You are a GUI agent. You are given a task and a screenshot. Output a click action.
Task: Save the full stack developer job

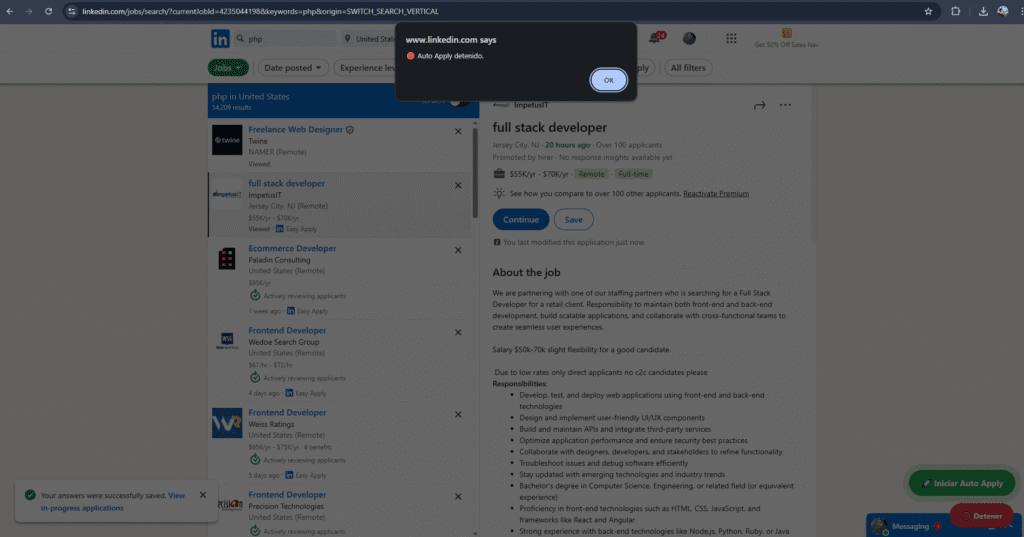pyautogui.click(x=573, y=219)
